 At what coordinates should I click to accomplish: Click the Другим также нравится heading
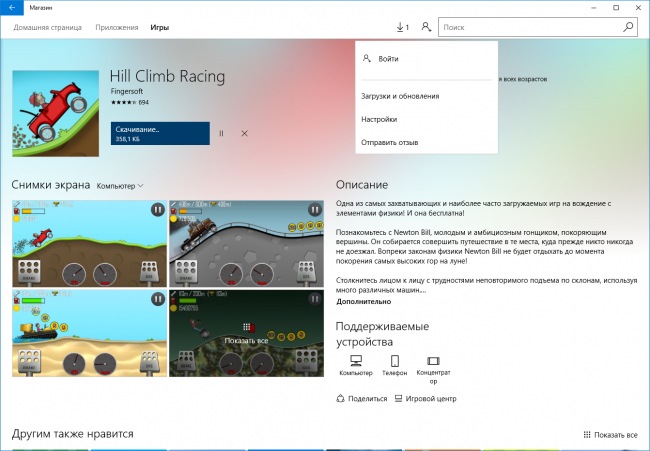coord(73,434)
